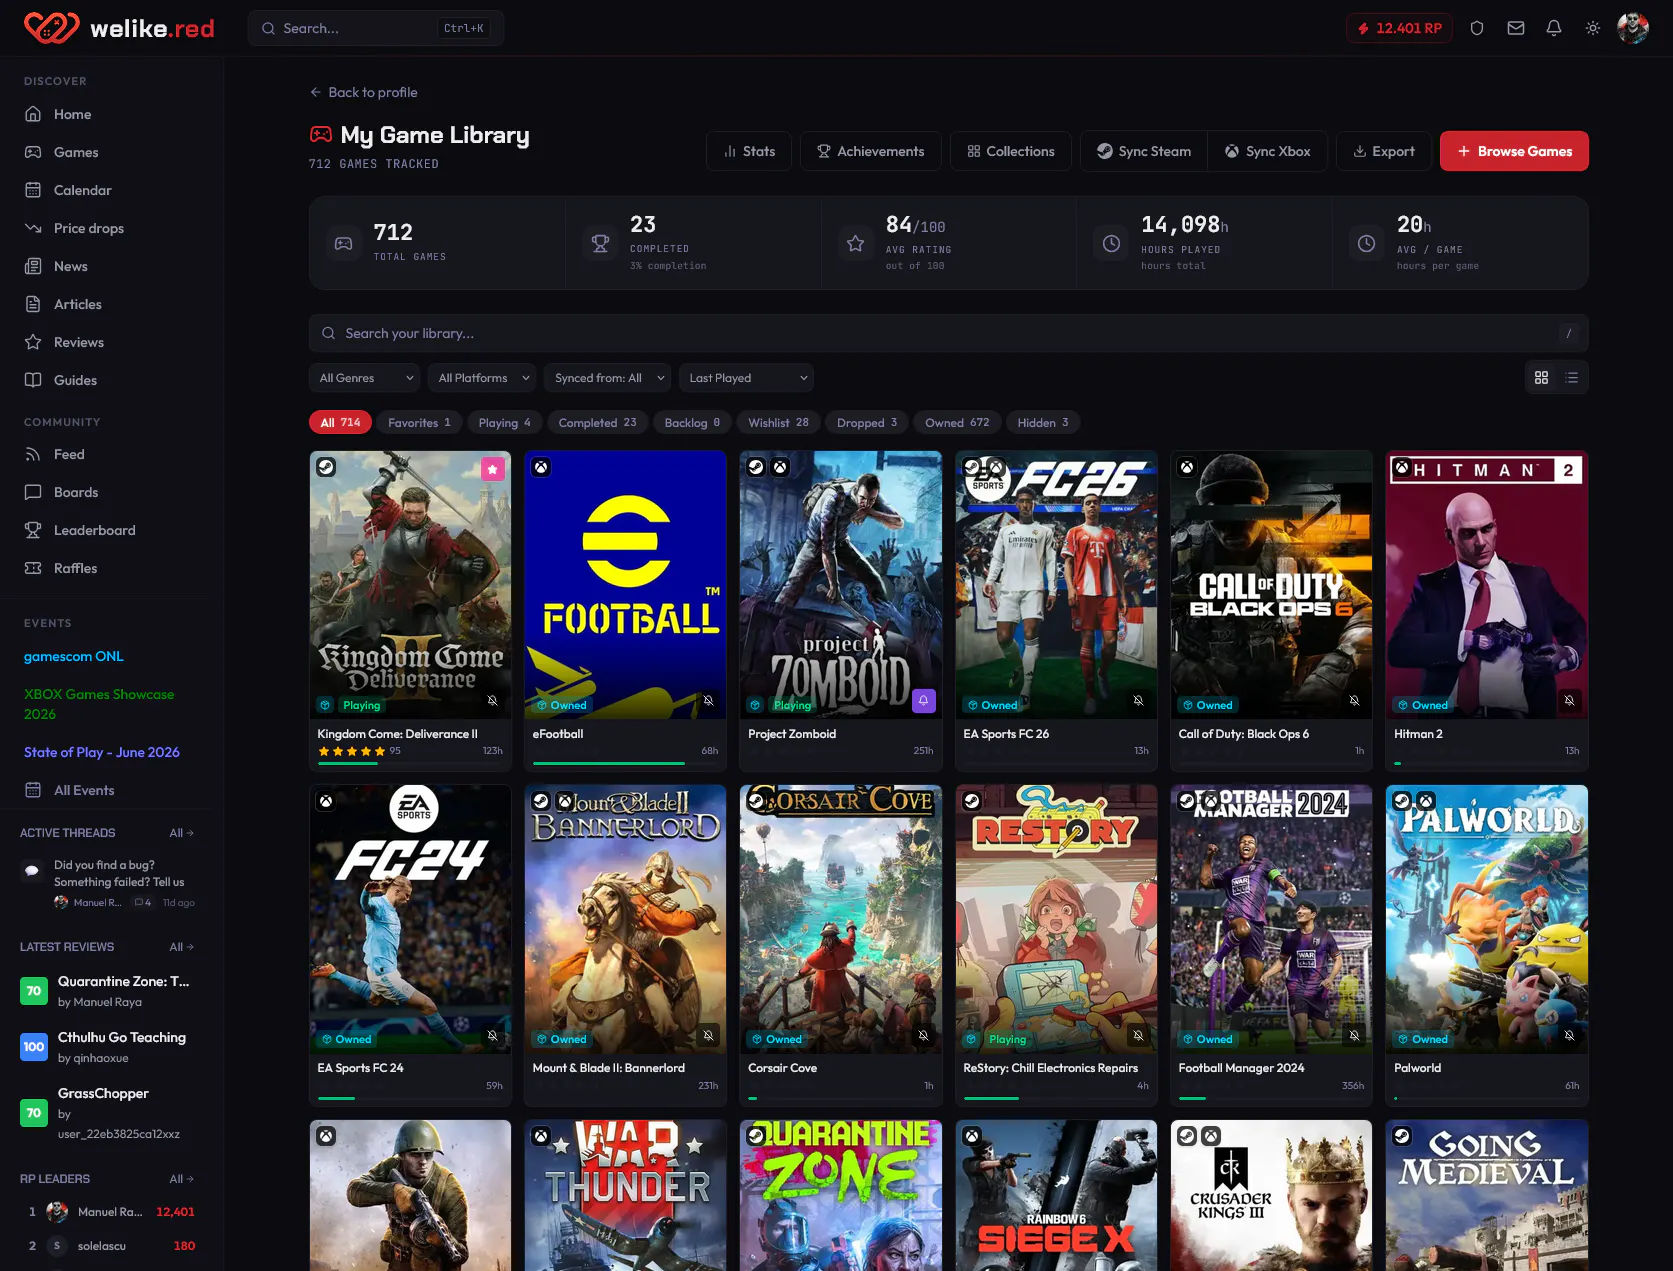Expand RP Leaders All arrow
This screenshot has width=1673, height=1271.
[182, 1179]
